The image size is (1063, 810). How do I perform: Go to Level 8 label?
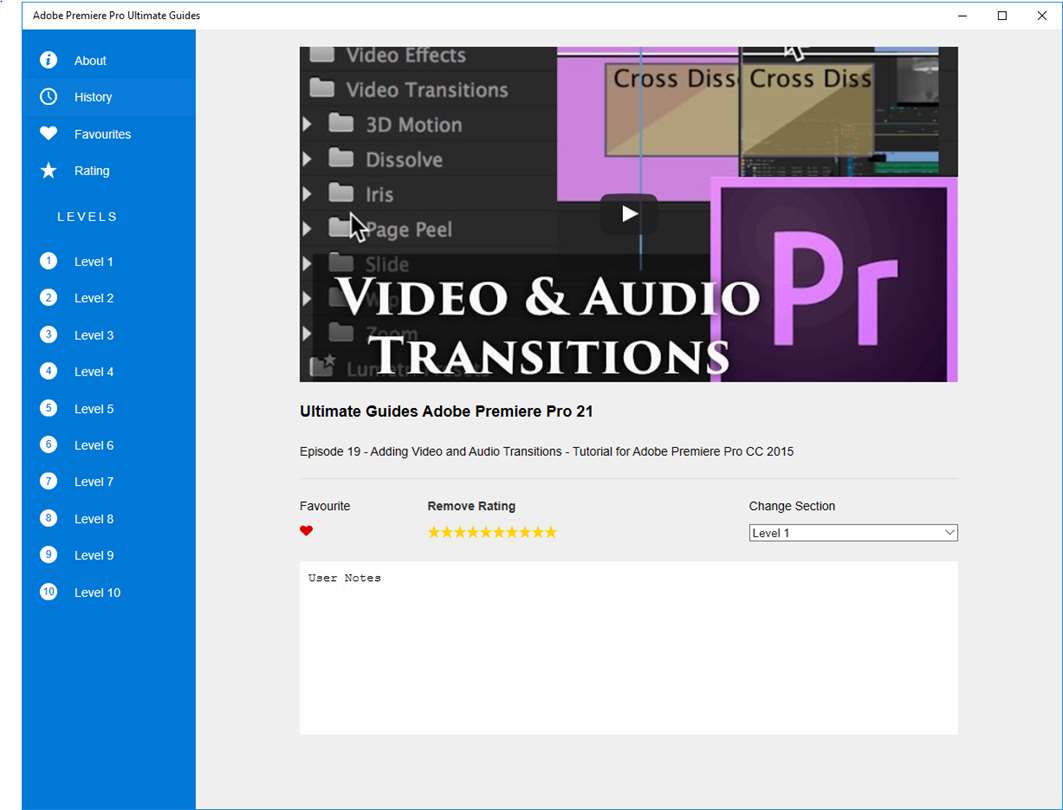point(94,519)
